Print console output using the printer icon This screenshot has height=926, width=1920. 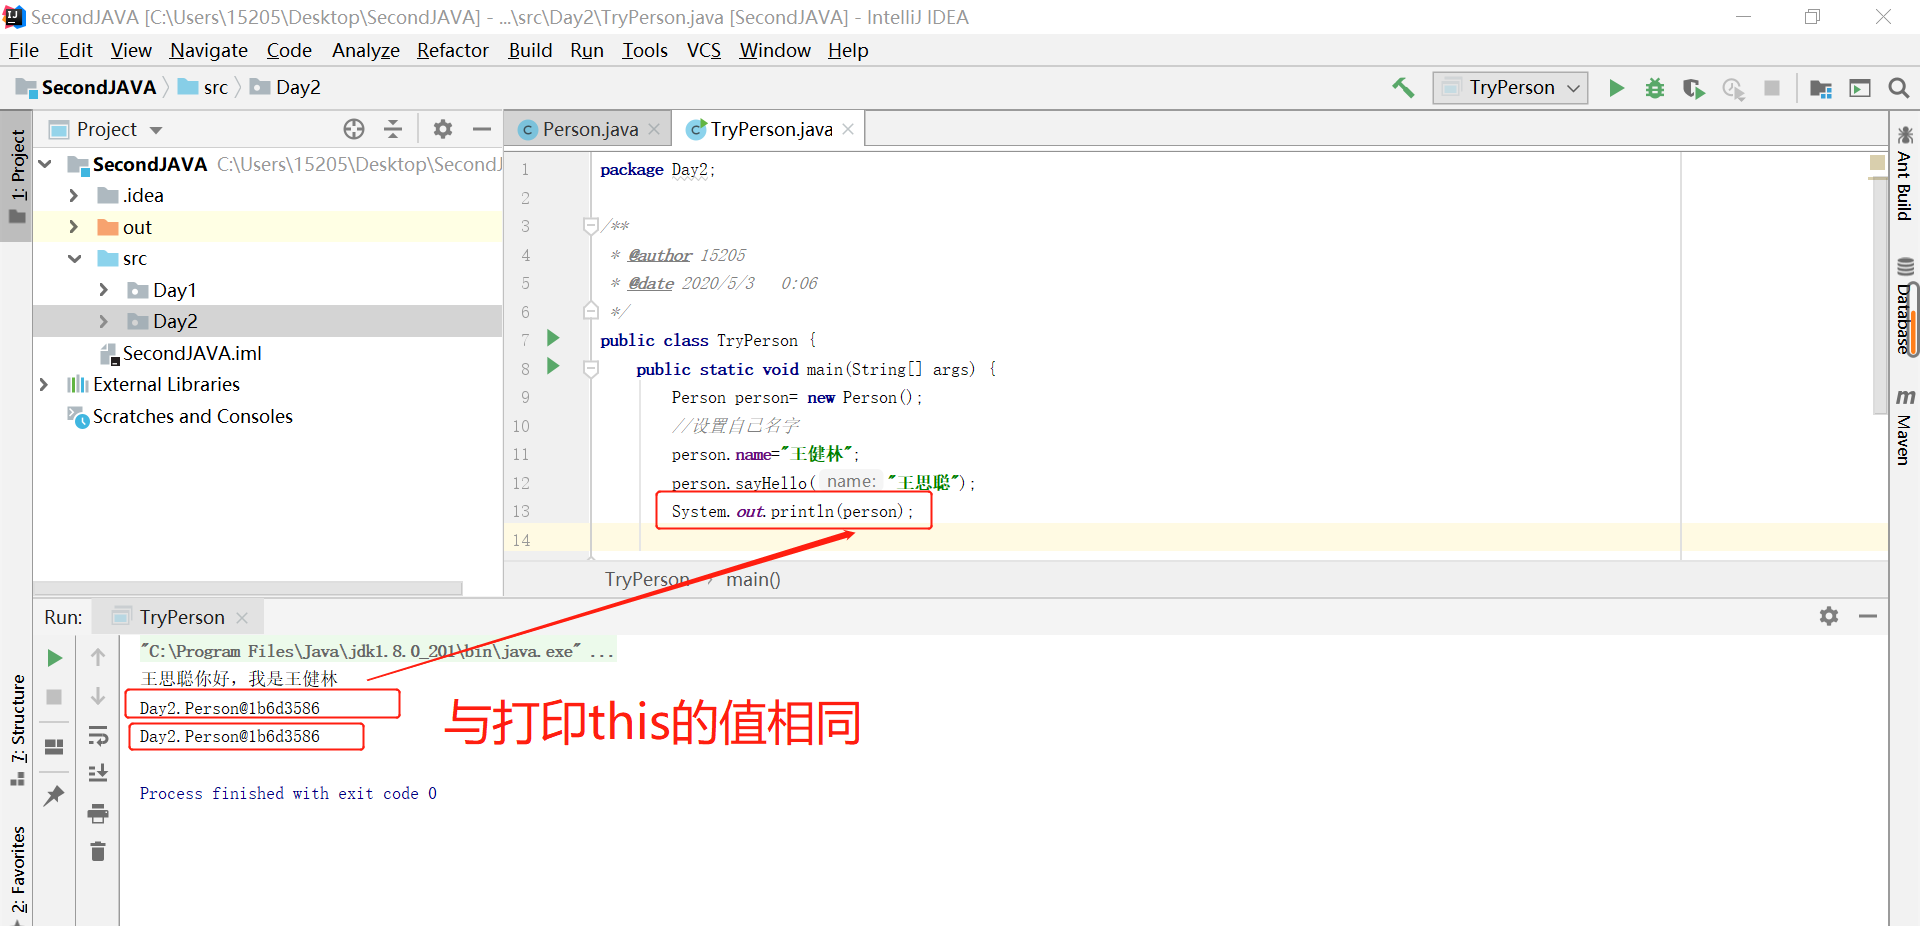[x=97, y=814]
